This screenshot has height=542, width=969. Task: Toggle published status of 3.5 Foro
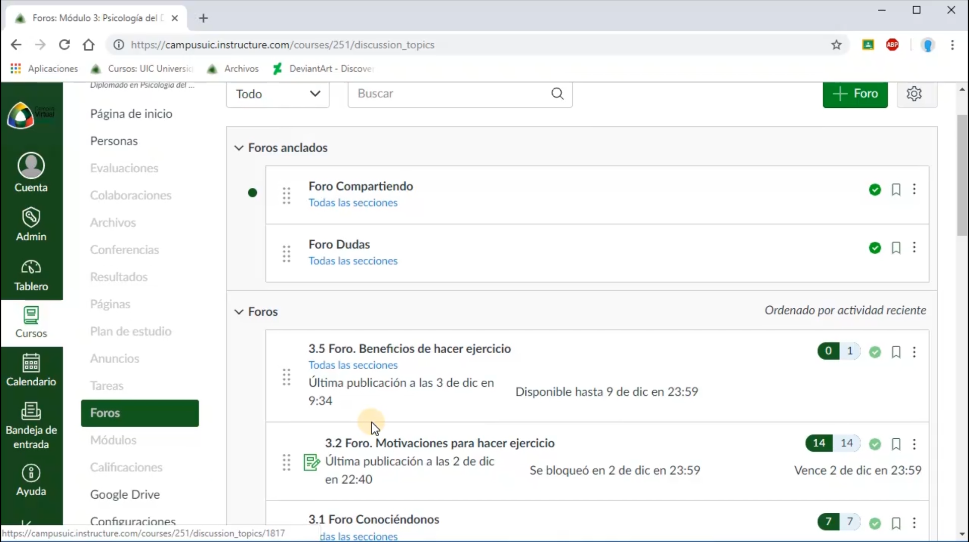click(875, 352)
